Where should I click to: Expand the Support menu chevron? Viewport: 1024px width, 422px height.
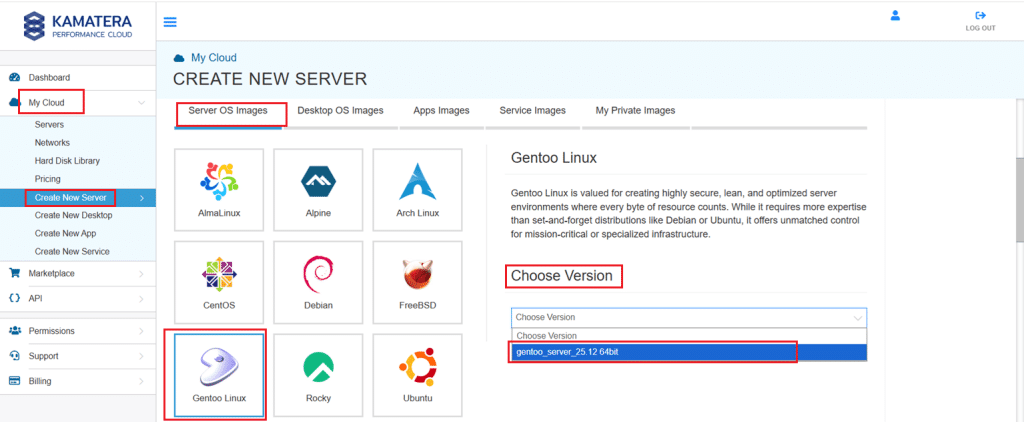click(x=142, y=356)
